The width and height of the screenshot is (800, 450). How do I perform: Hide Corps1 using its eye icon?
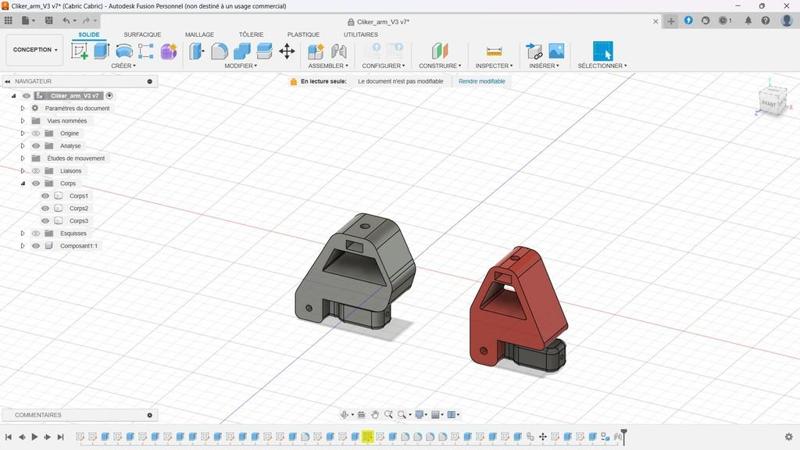coord(45,196)
